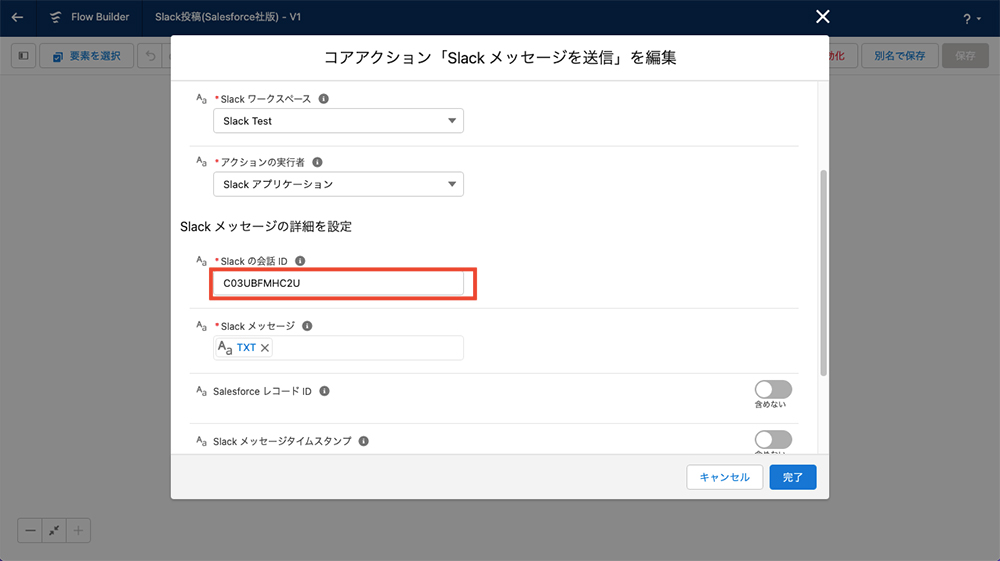Show info for Slack の会話 ID
The image size is (1000, 561).
pyautogui.click(x=300, y=261)
